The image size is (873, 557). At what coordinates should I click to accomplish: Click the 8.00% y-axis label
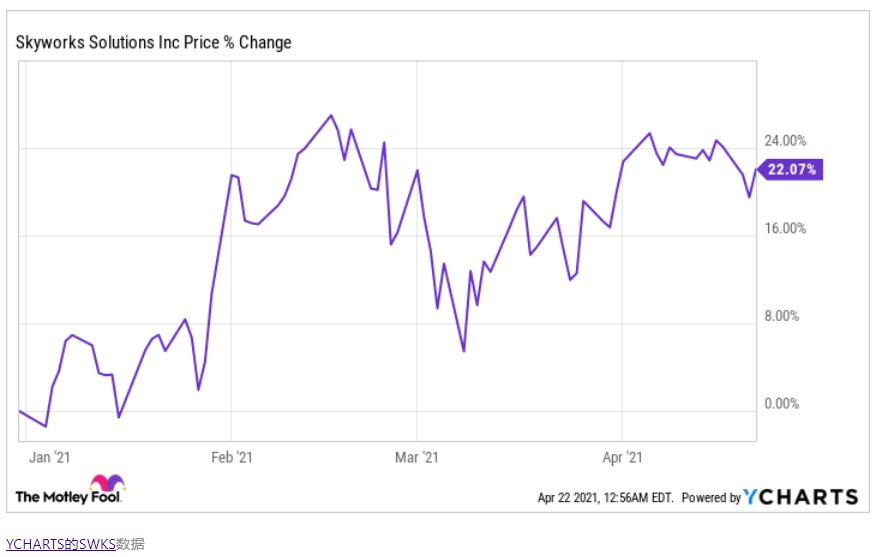782,316
